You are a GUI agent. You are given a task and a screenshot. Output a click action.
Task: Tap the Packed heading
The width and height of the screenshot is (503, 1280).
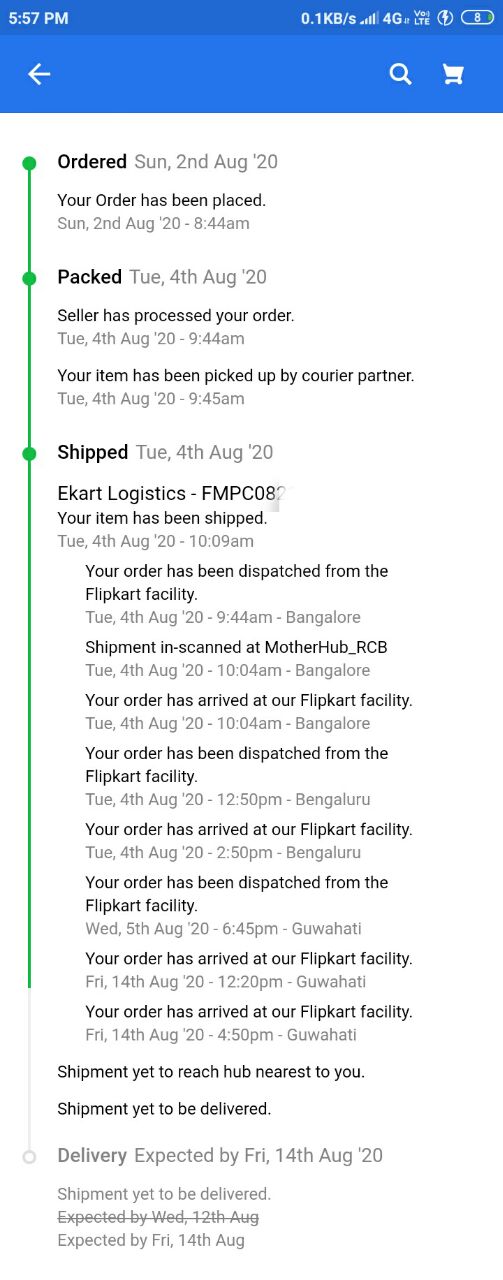coord(90,277)
